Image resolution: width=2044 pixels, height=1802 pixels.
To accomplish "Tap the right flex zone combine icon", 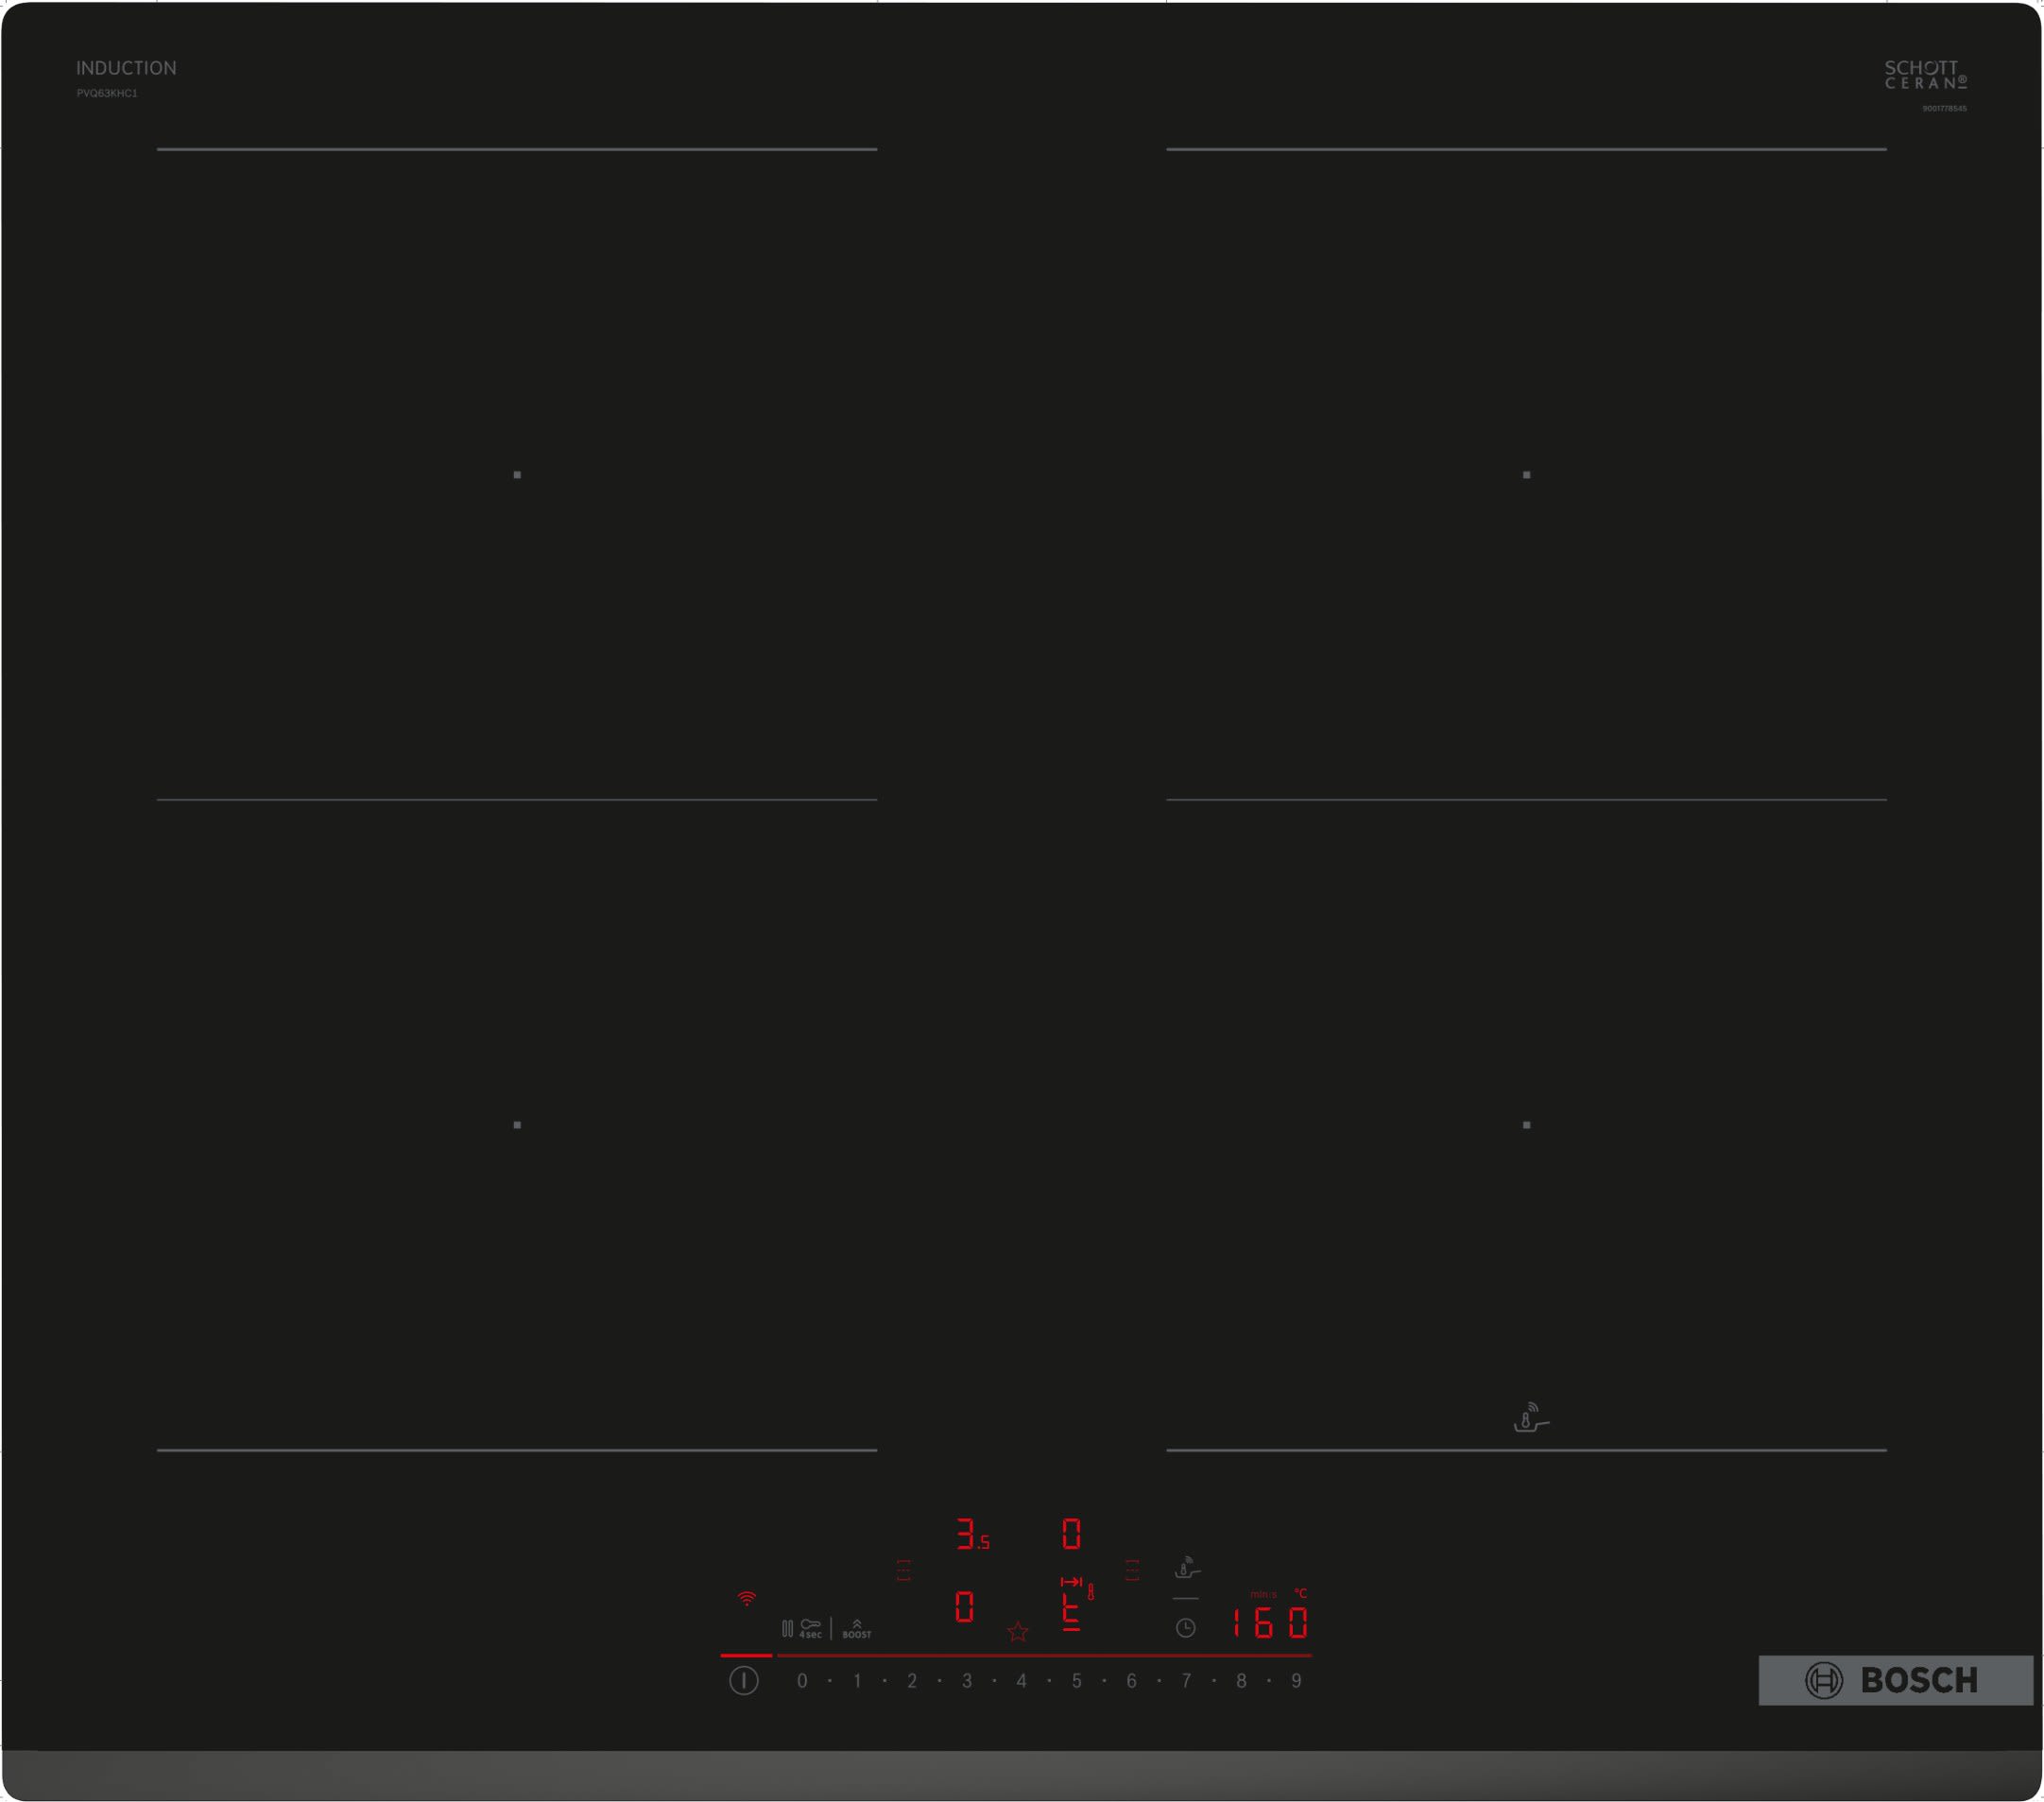I will point(1132,1570).
